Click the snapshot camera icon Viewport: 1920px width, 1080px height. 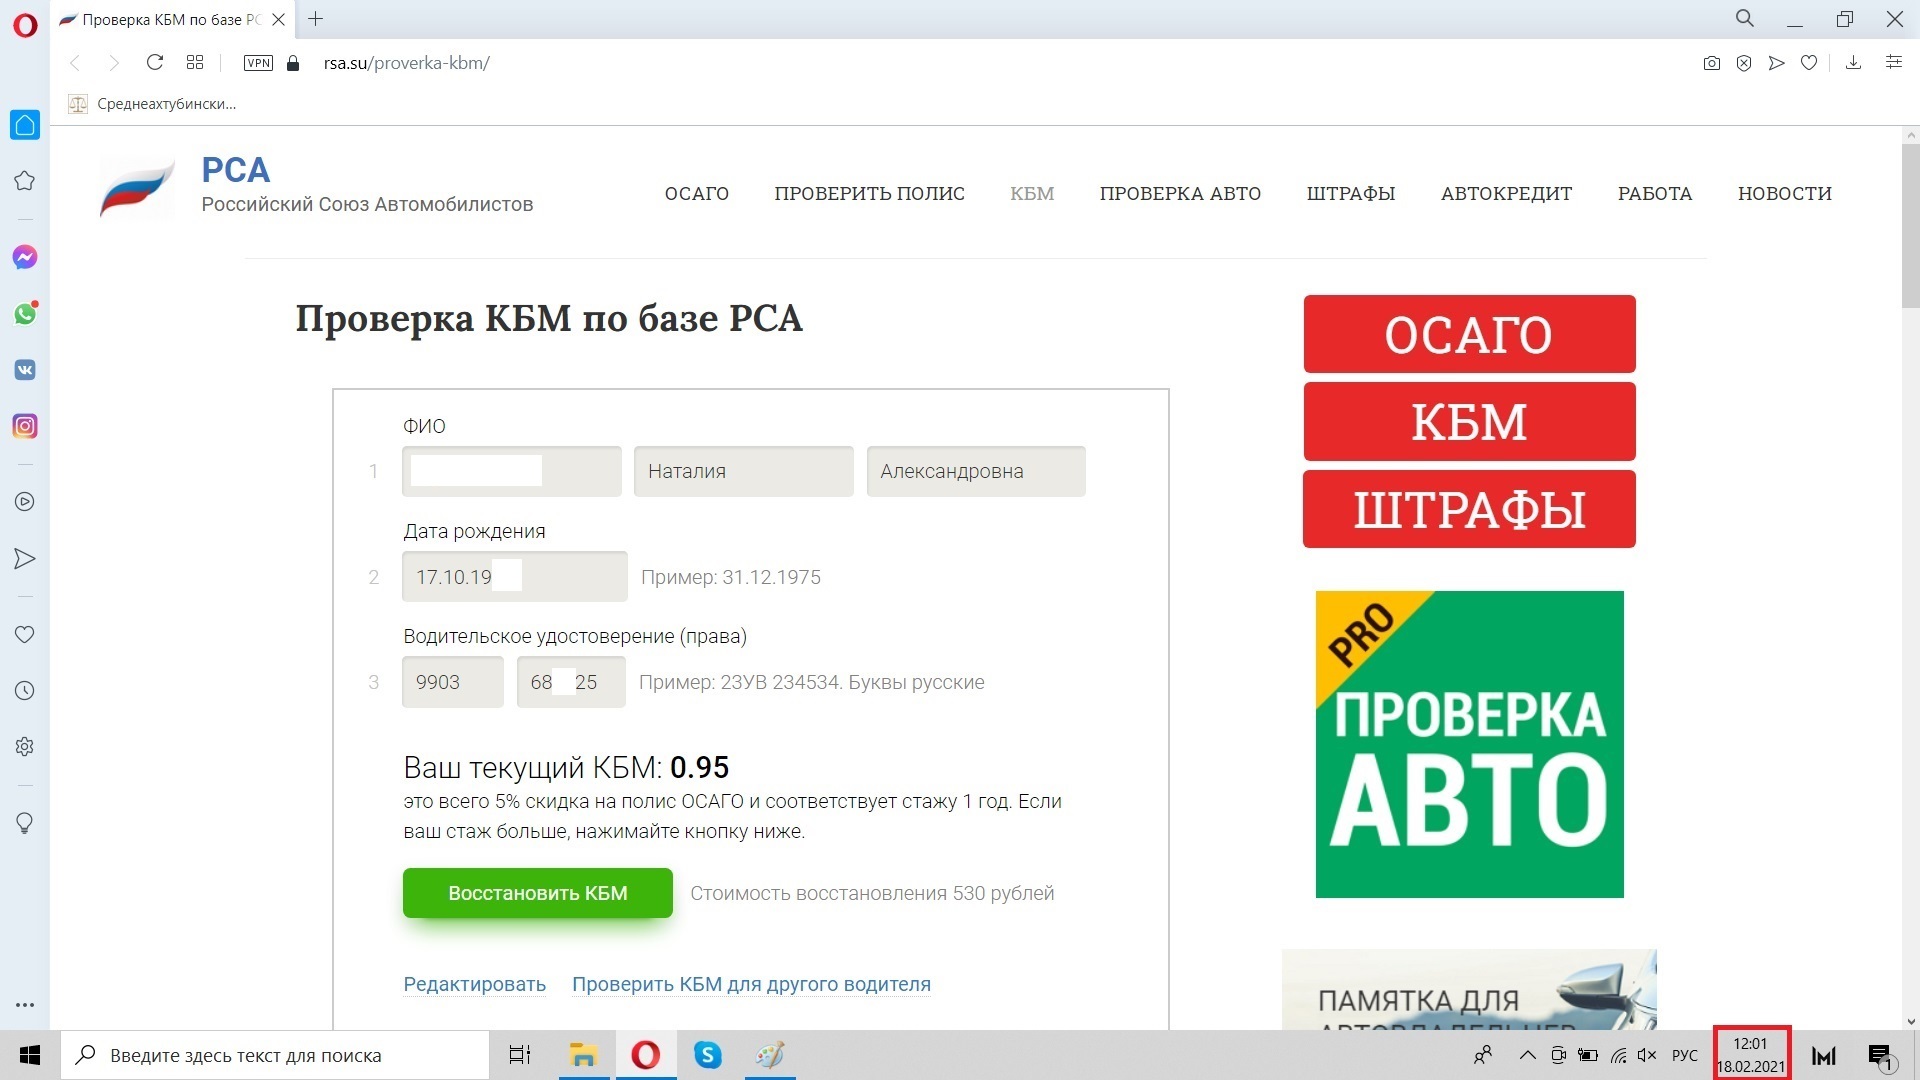[1711, 63]
